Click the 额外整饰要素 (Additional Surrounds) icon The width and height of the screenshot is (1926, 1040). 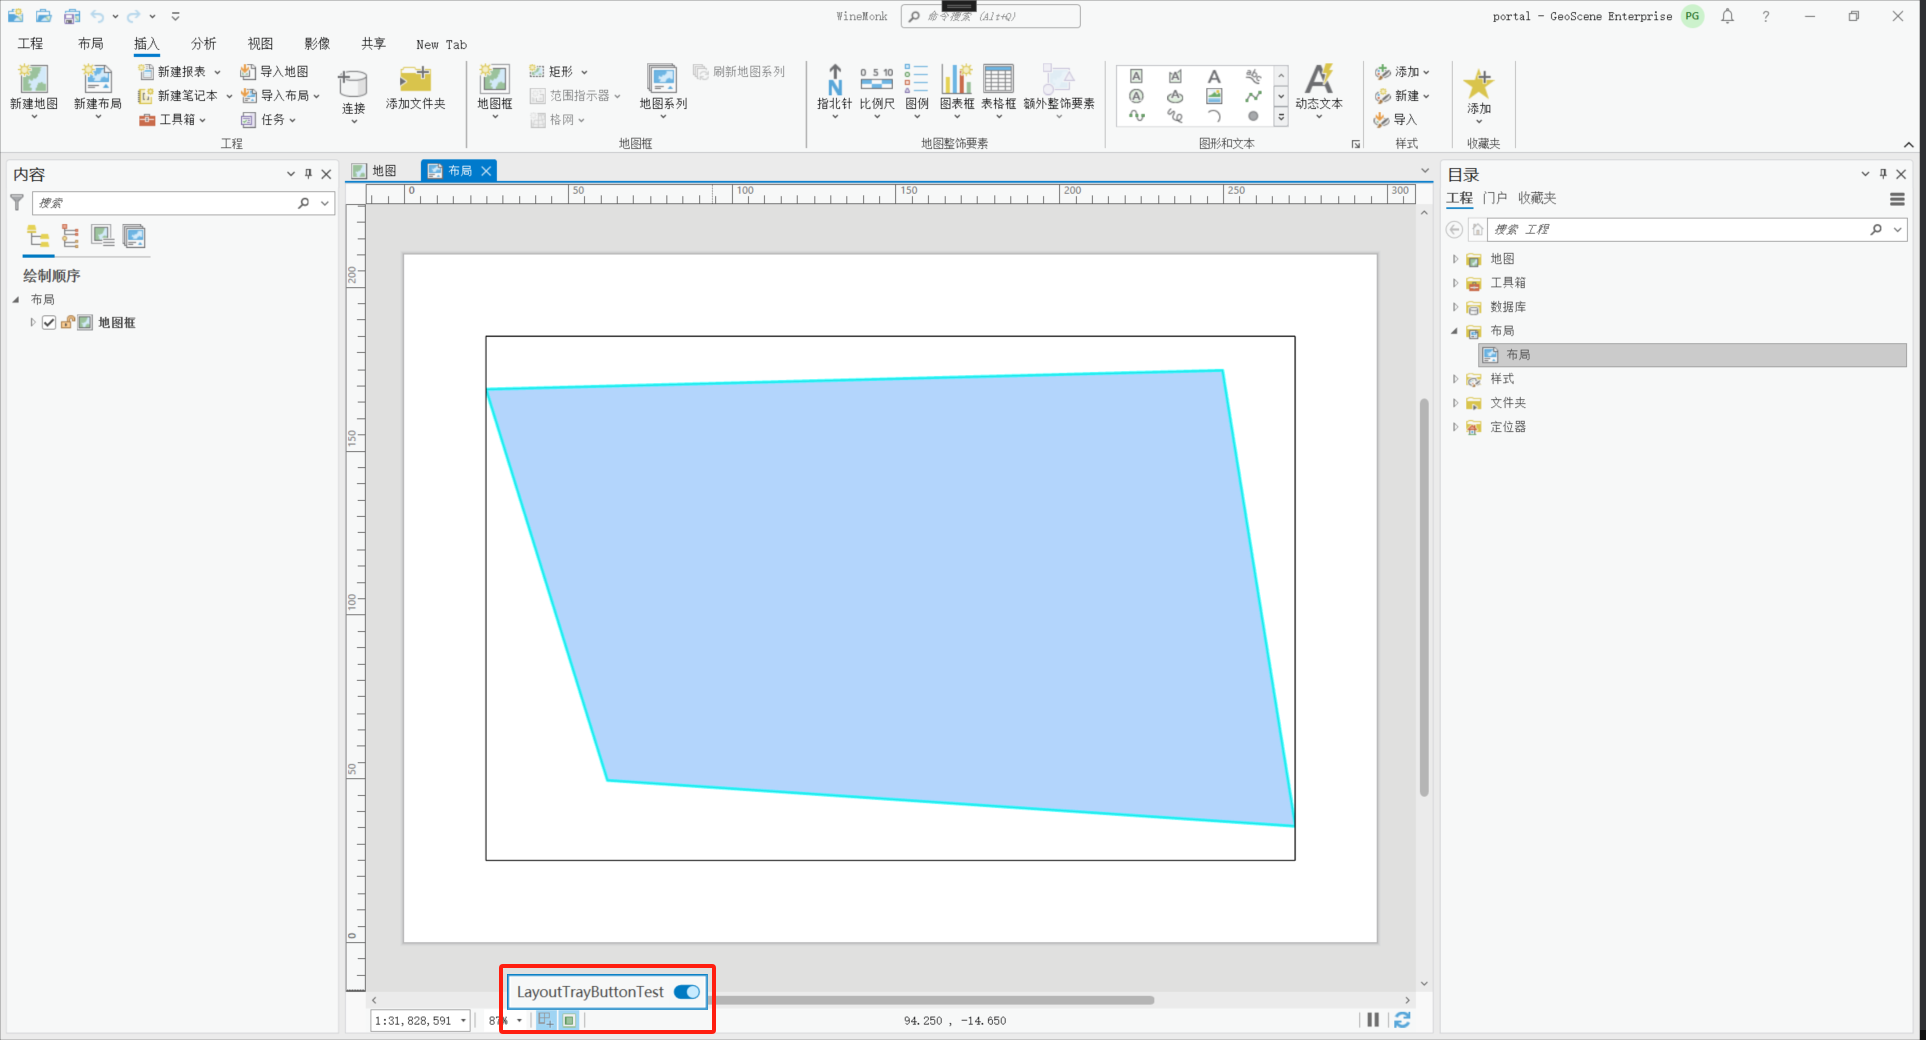[1058, 79]
